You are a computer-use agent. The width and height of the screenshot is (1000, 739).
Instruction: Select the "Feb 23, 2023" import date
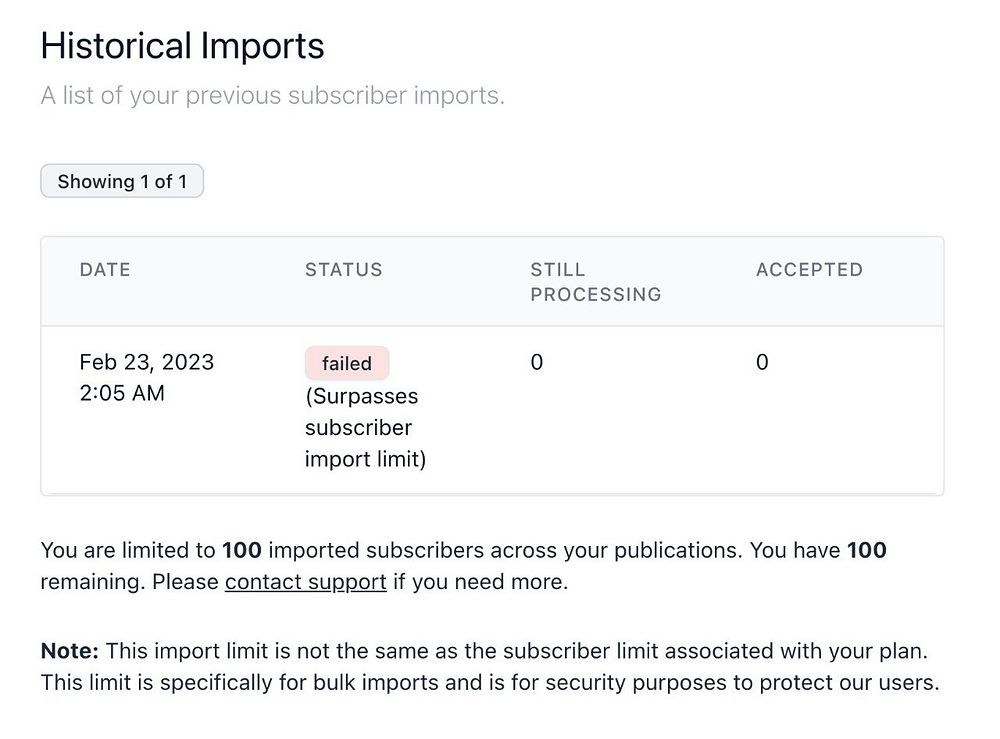(146, 362)
